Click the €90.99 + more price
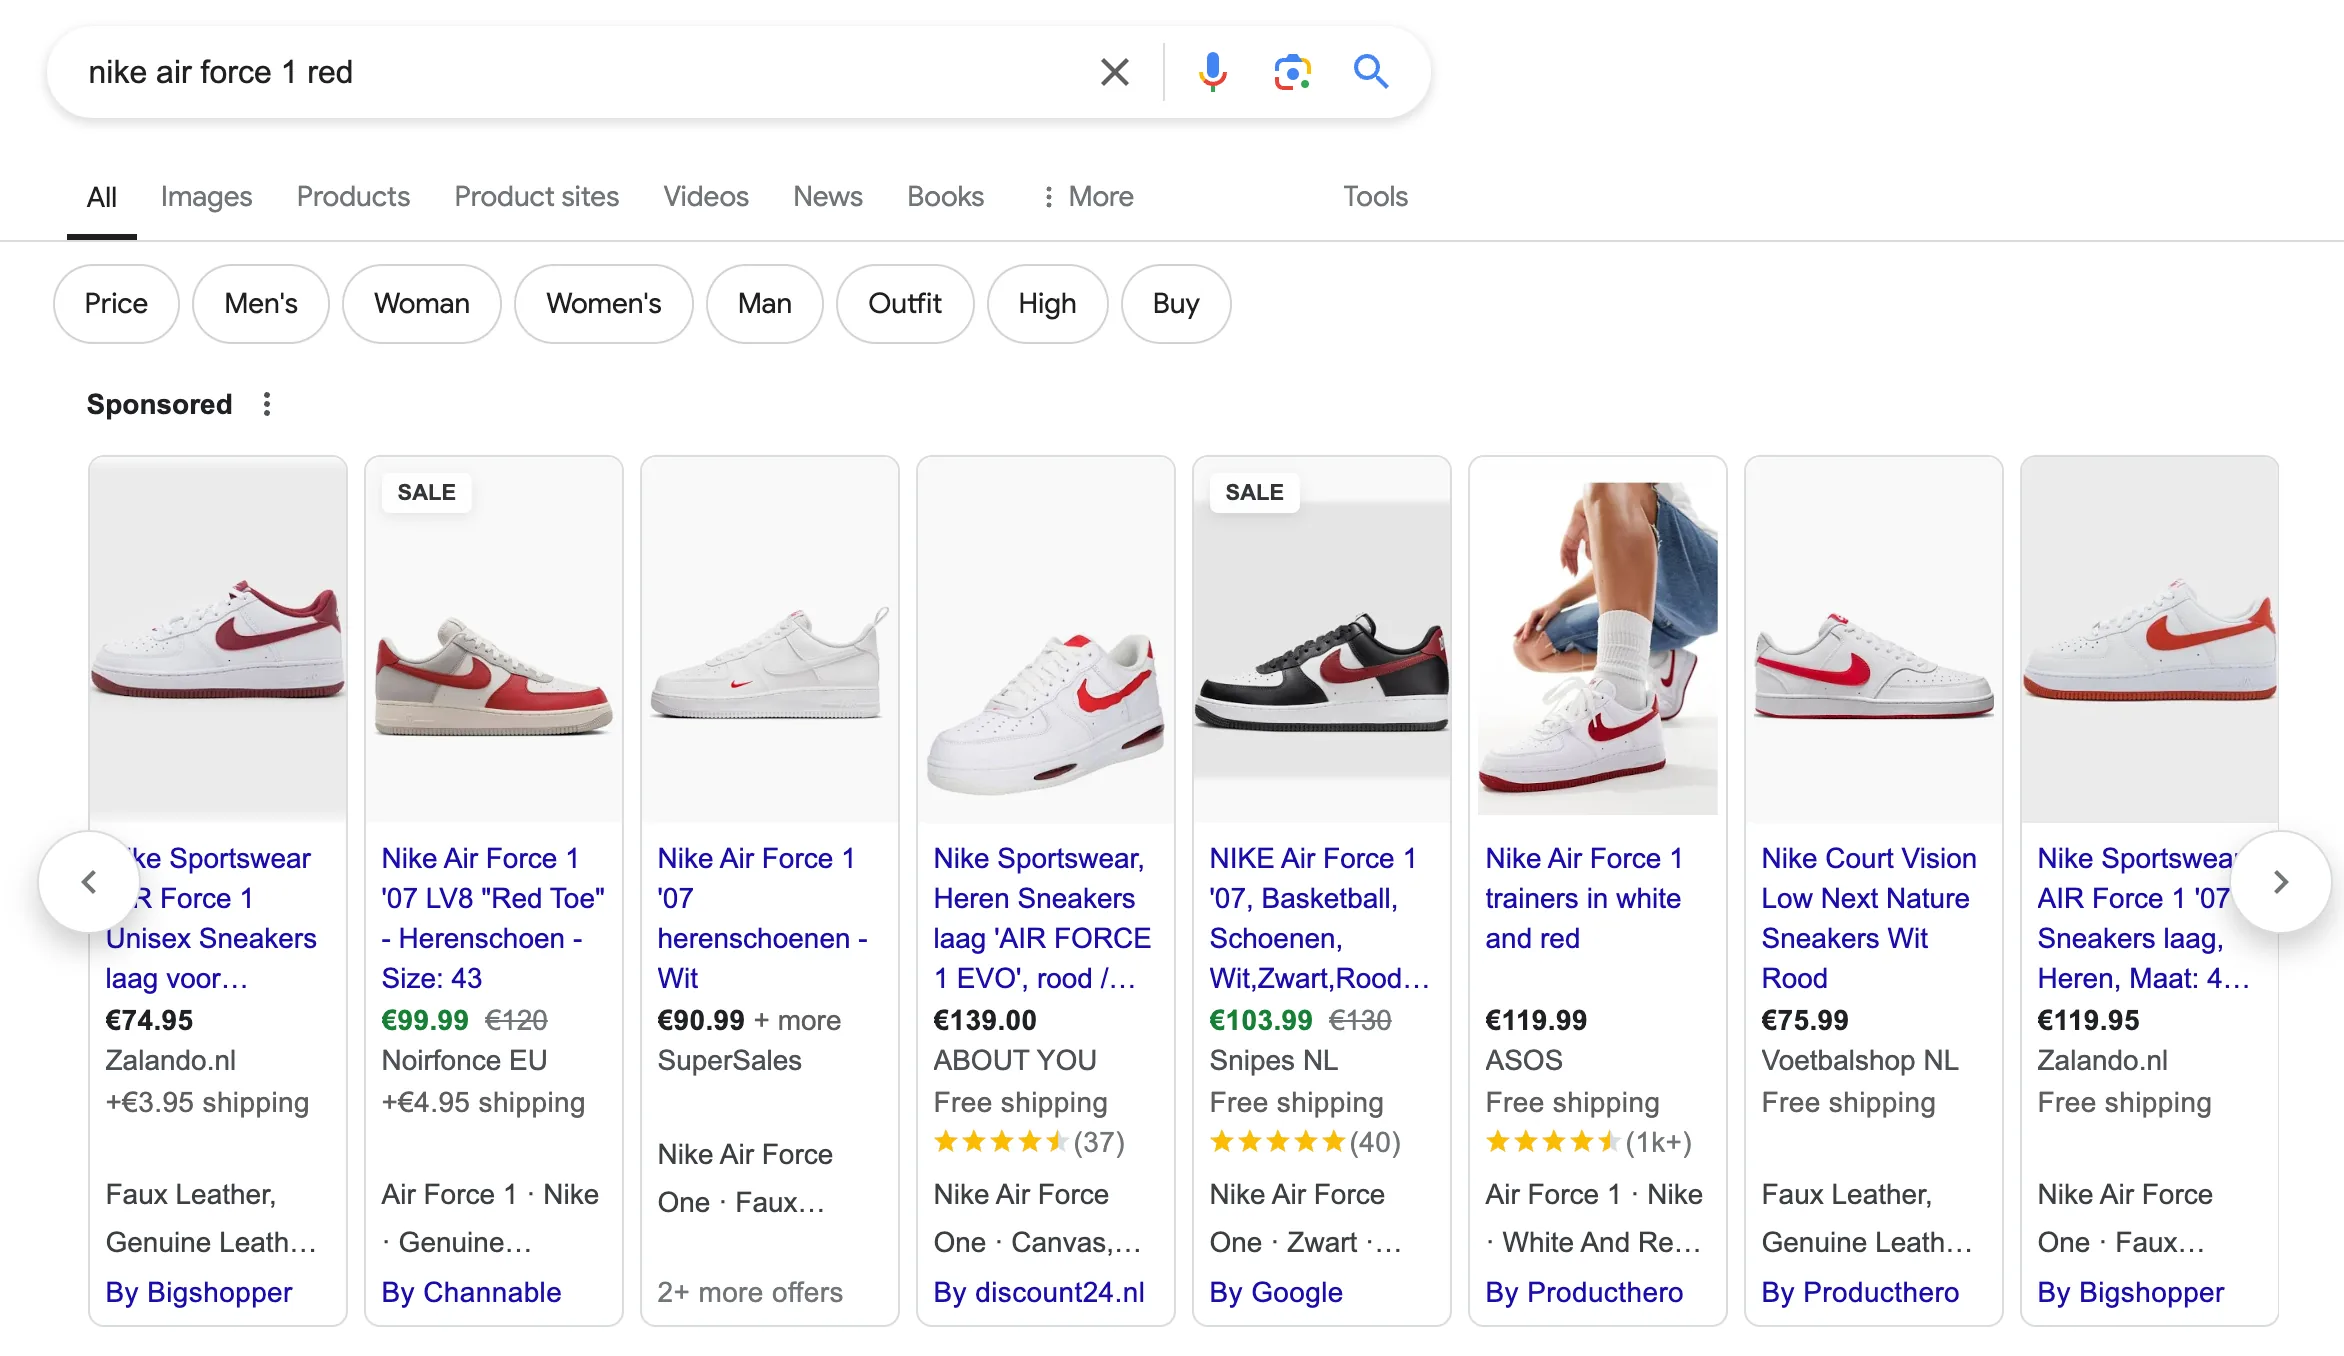This screenshot has height=1356, width=2344. [749, 1020]
